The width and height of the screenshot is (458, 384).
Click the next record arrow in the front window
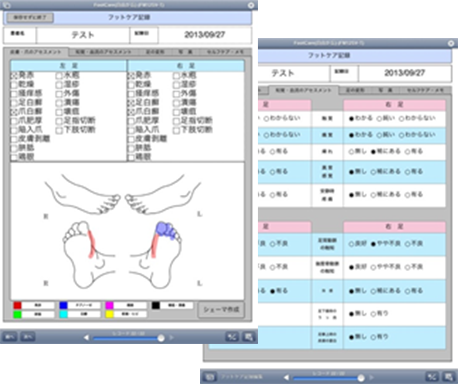[172, 337]
